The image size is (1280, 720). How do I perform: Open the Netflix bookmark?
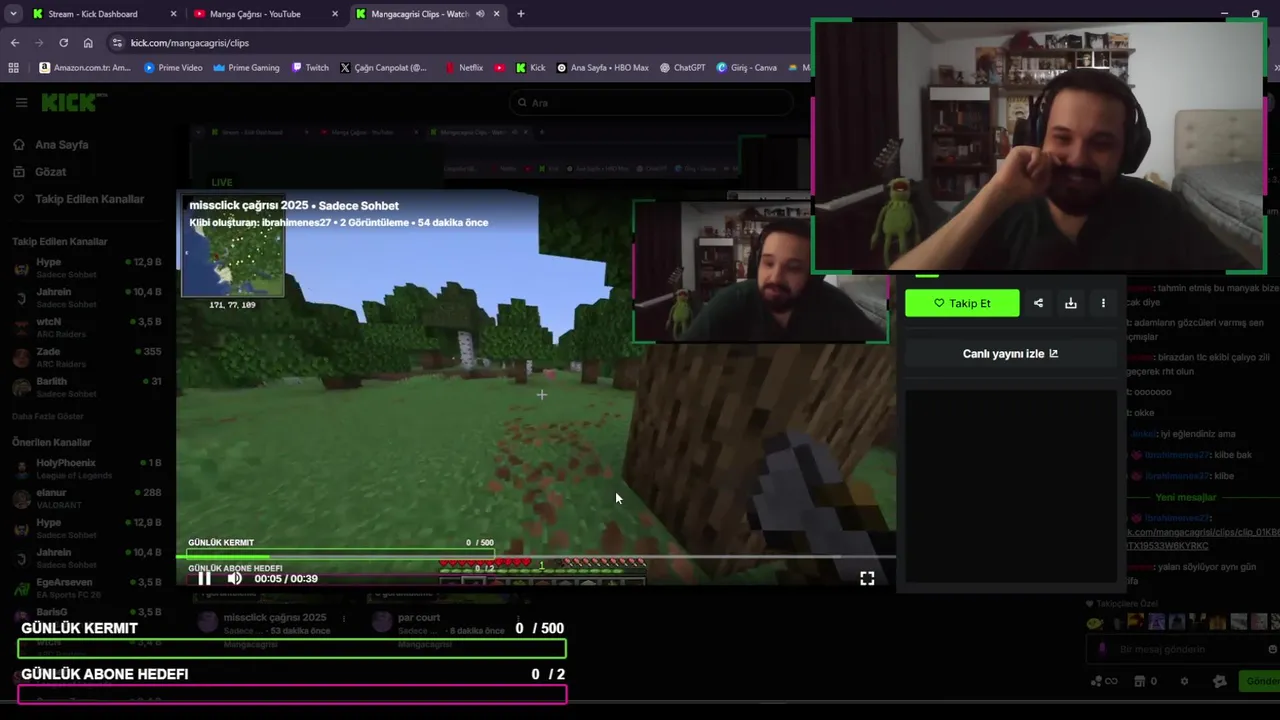[x=464, y=68]
